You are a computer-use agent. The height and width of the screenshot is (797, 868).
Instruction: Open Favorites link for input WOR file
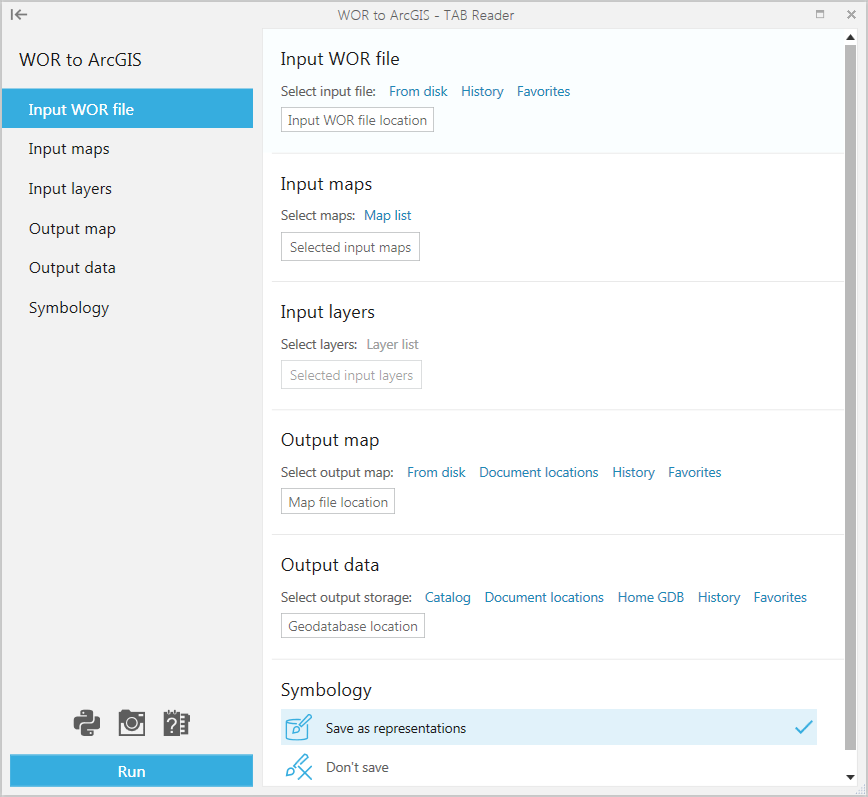tap(543, 91)
